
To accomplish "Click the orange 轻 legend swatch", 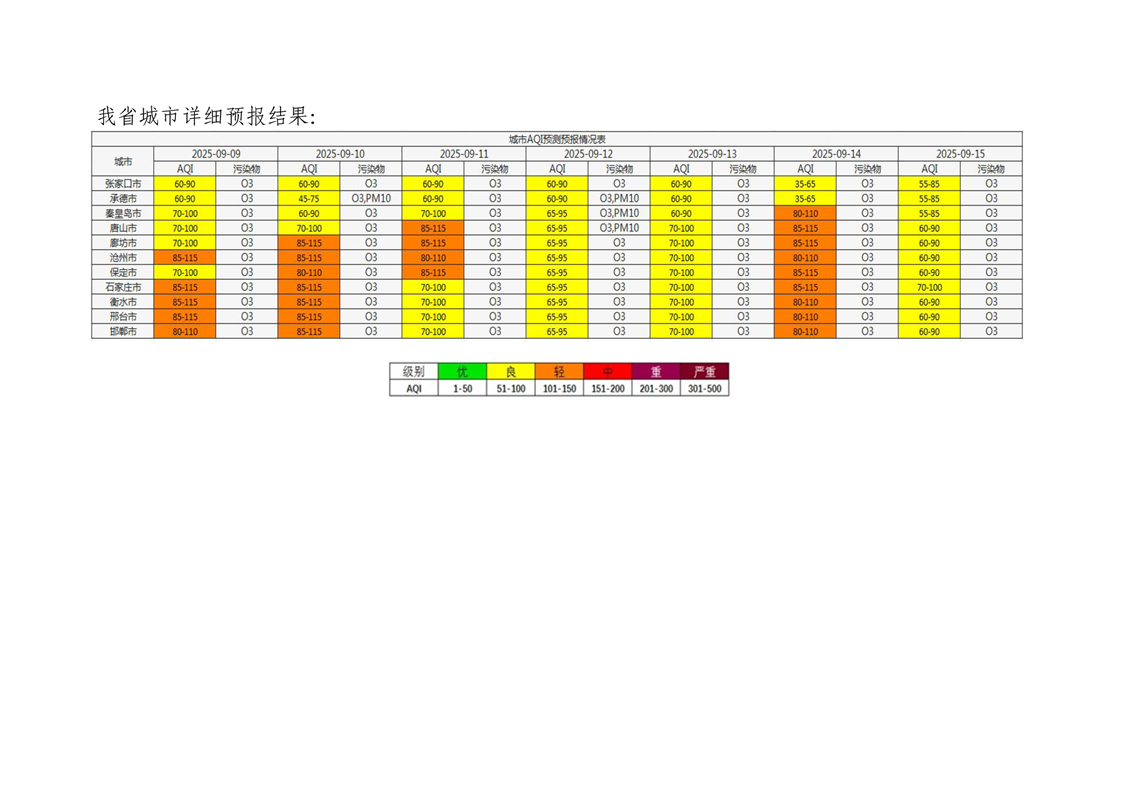I will click(559, 371).
